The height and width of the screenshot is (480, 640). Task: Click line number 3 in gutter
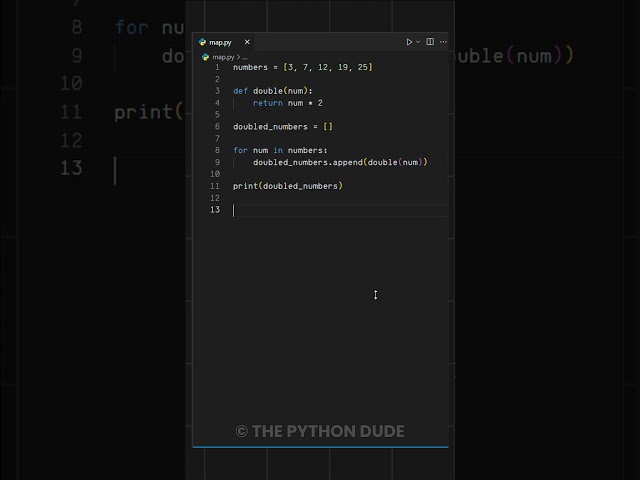click(x=217, y=91)
